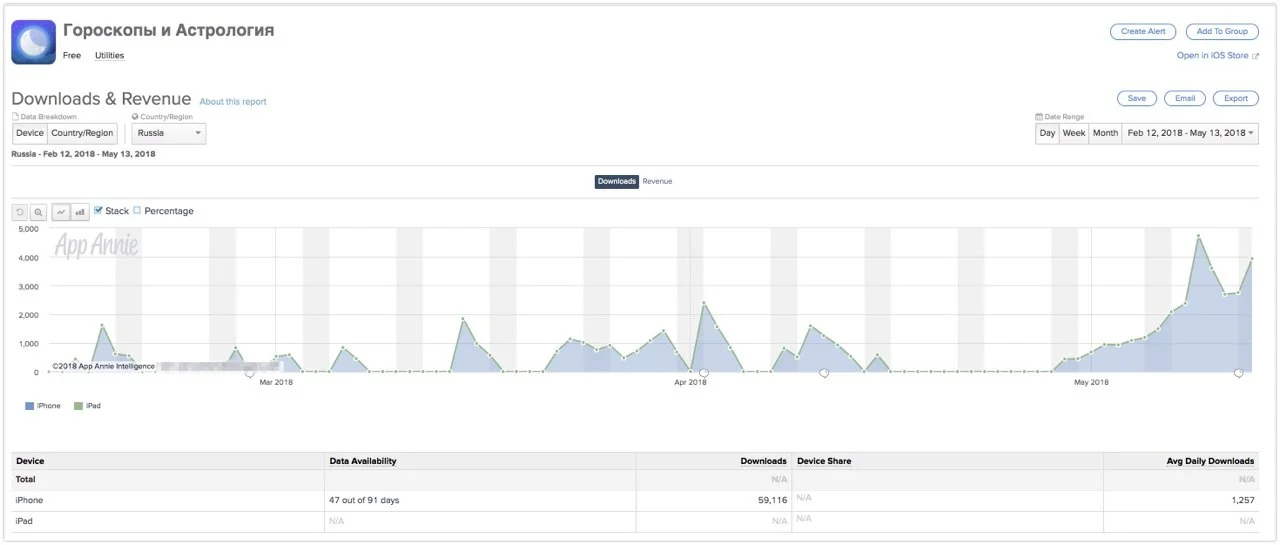Image resolution: width=1280 pixels, height=545 pixels.
Task: Switch to the Downloads tab
Action: click(617, 182)
